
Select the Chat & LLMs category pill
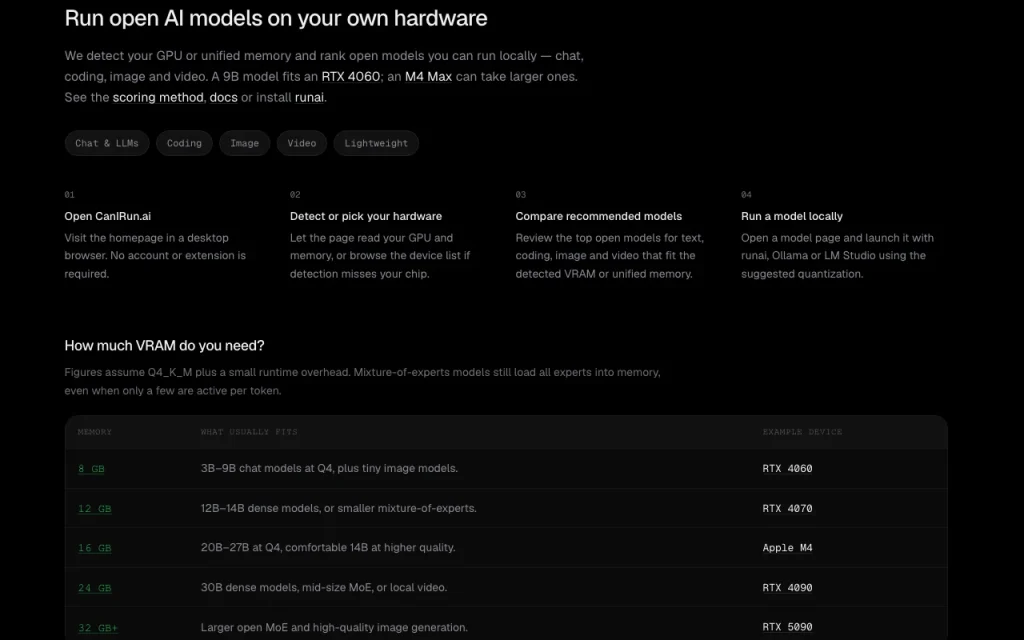(x=107, y=143)
